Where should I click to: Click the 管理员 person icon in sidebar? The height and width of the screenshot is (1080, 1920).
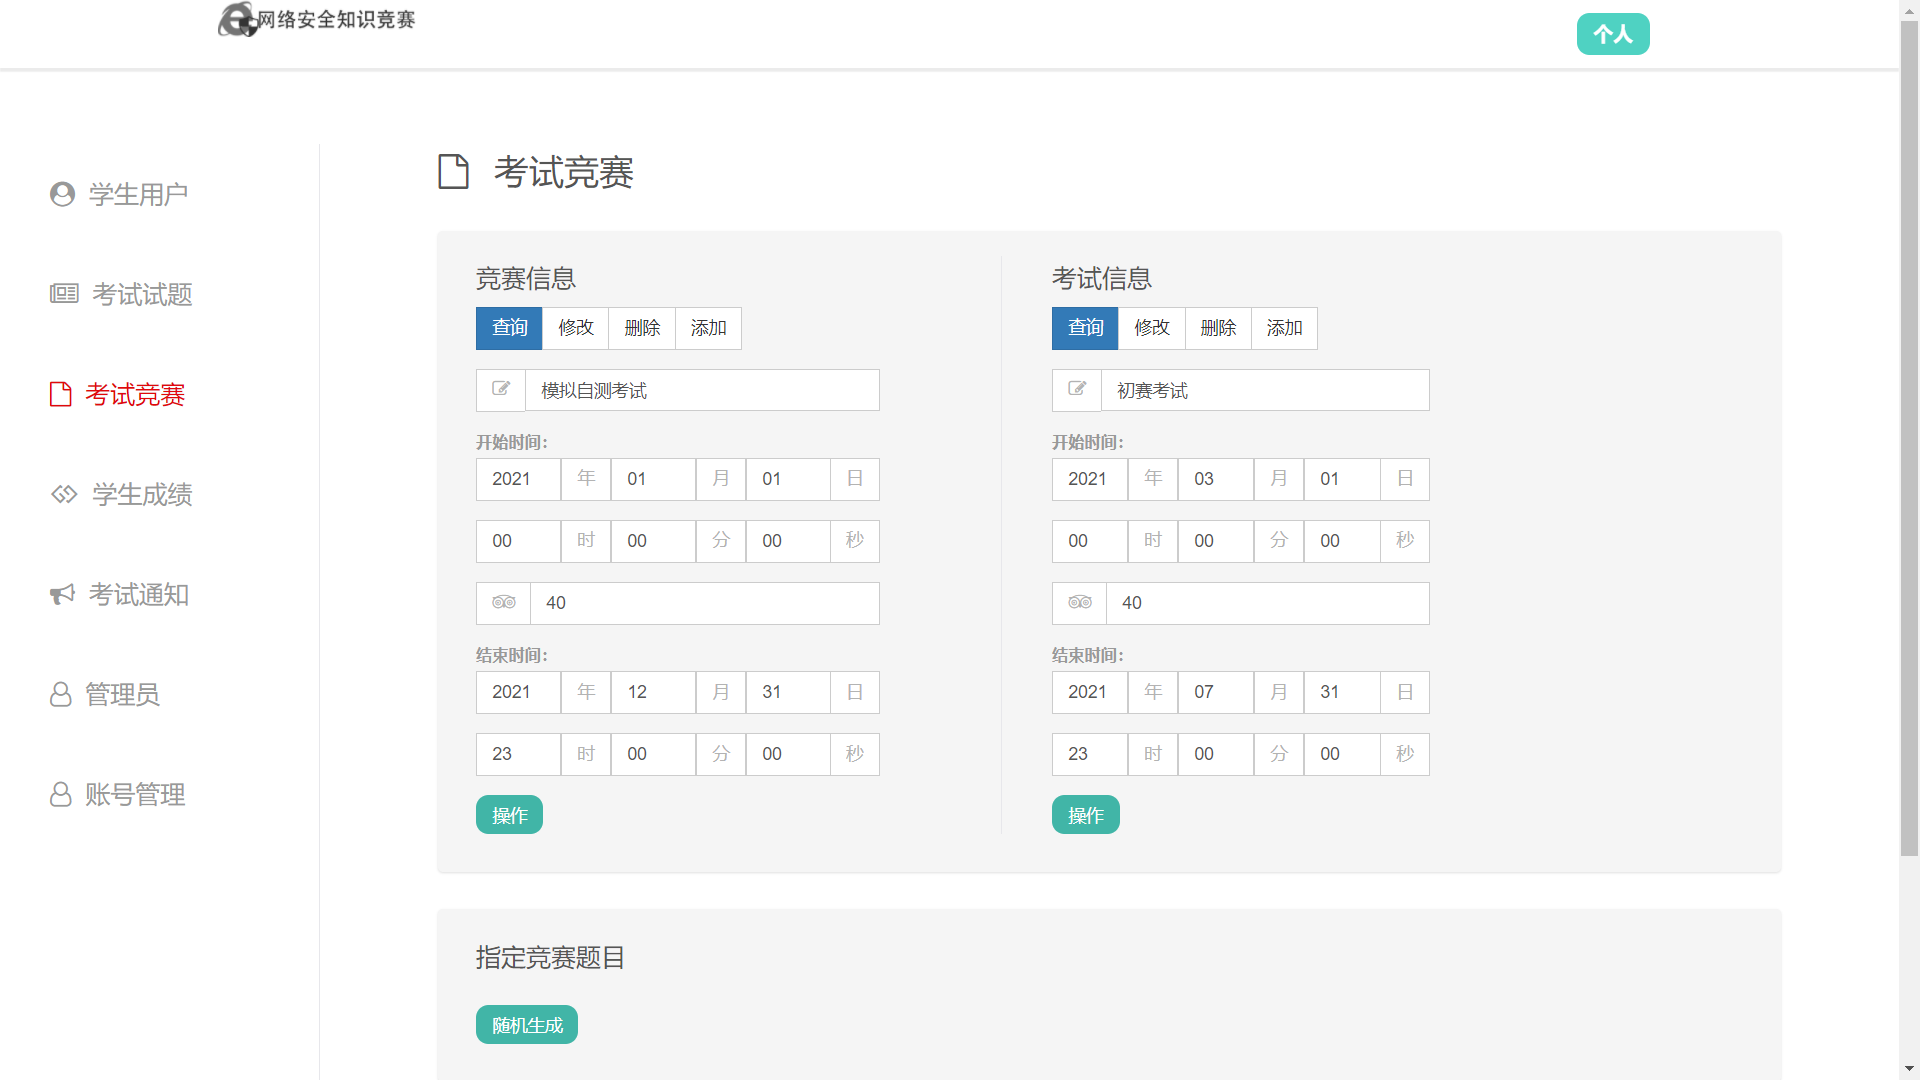pos(60,694)
